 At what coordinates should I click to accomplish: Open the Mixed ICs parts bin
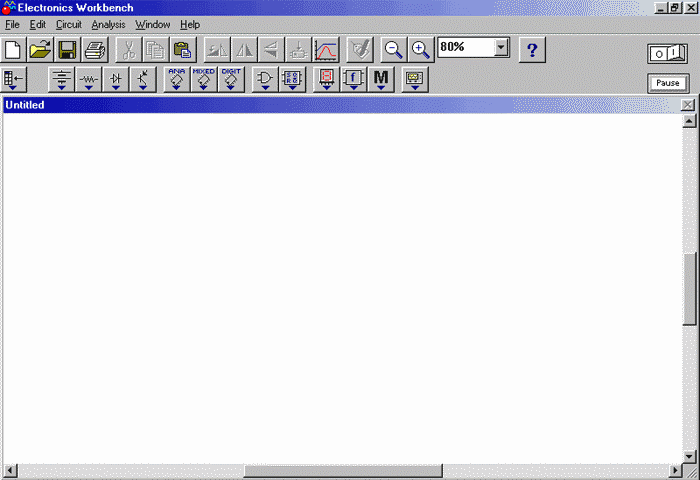pyautogui.click(x=204, y=79)
